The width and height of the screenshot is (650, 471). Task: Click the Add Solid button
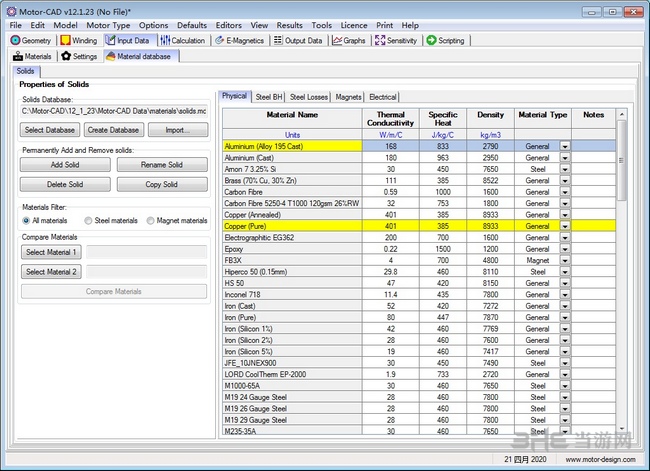point(65,165)
